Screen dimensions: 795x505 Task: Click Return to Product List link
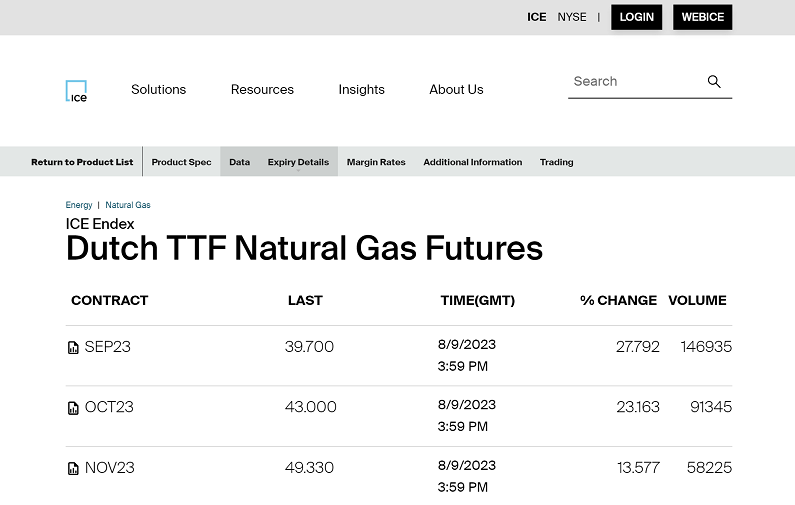(82, 162)
